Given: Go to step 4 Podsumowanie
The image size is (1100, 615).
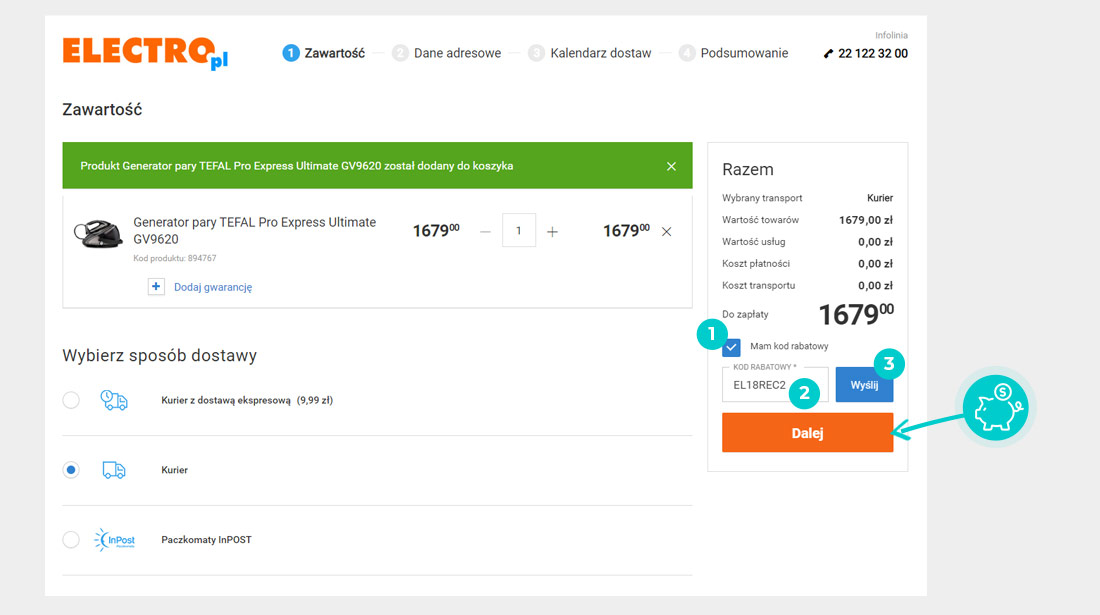Looking at the screenshot, I should coord(734,53).
